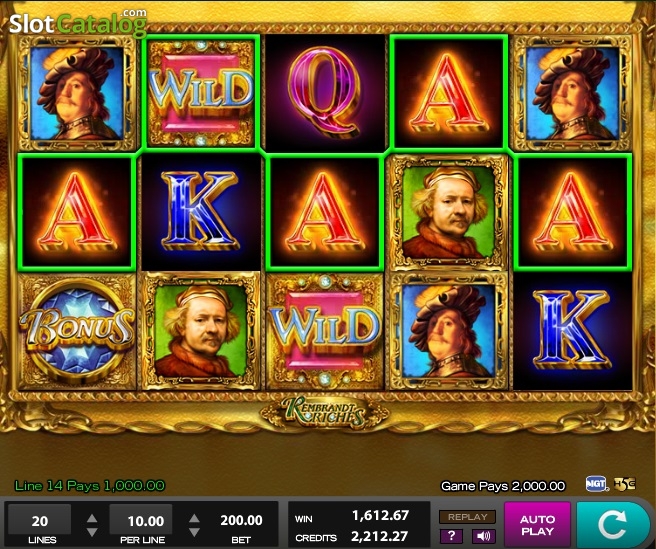Click the Bonus diamond symbol
Image resolution: width=656 pixels, height=549 pixels.
[77, 331]
